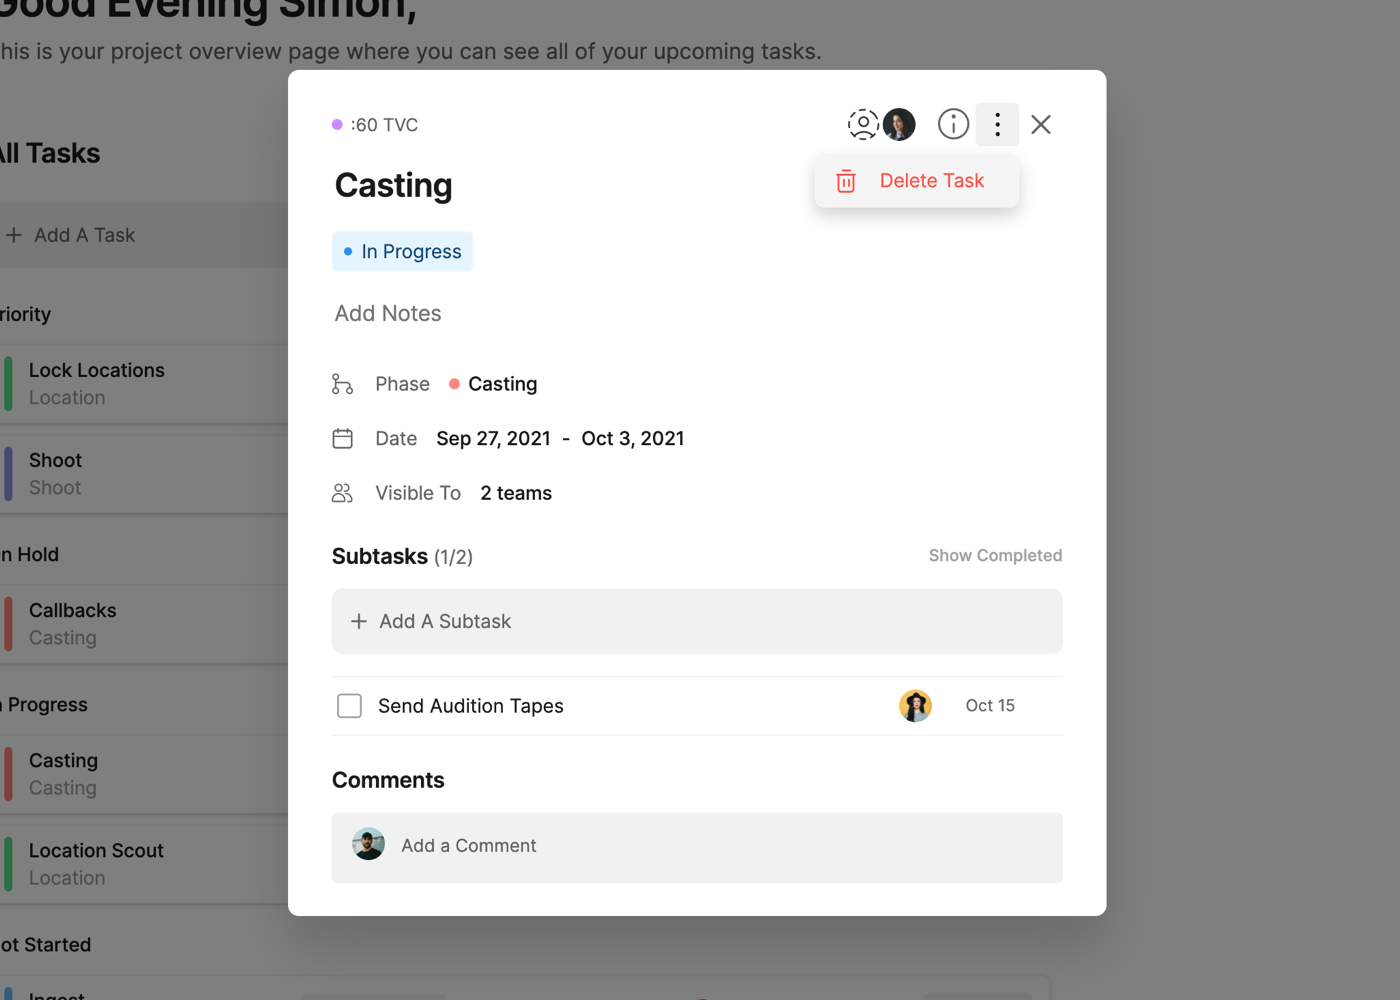Toggle Show Completed subtasks

coord(994,556)
